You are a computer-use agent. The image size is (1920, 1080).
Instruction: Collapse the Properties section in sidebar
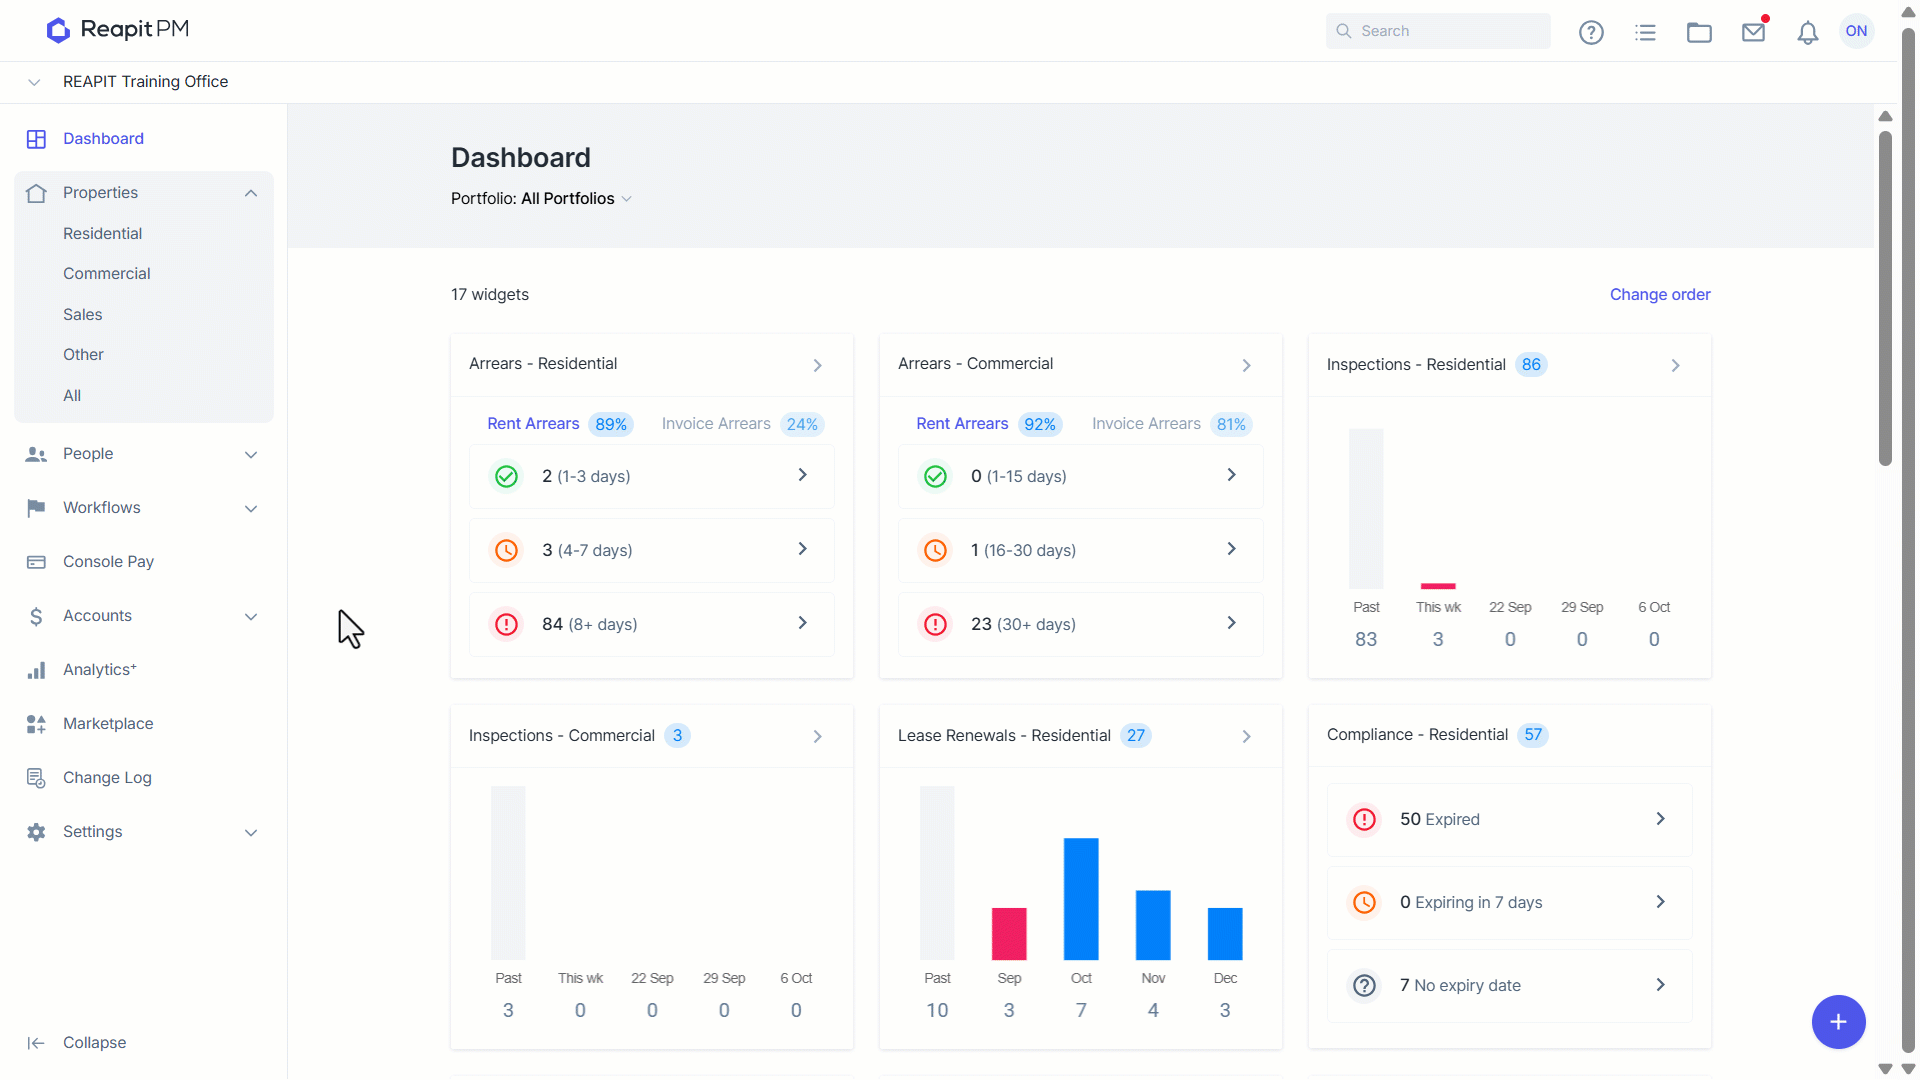251,193
